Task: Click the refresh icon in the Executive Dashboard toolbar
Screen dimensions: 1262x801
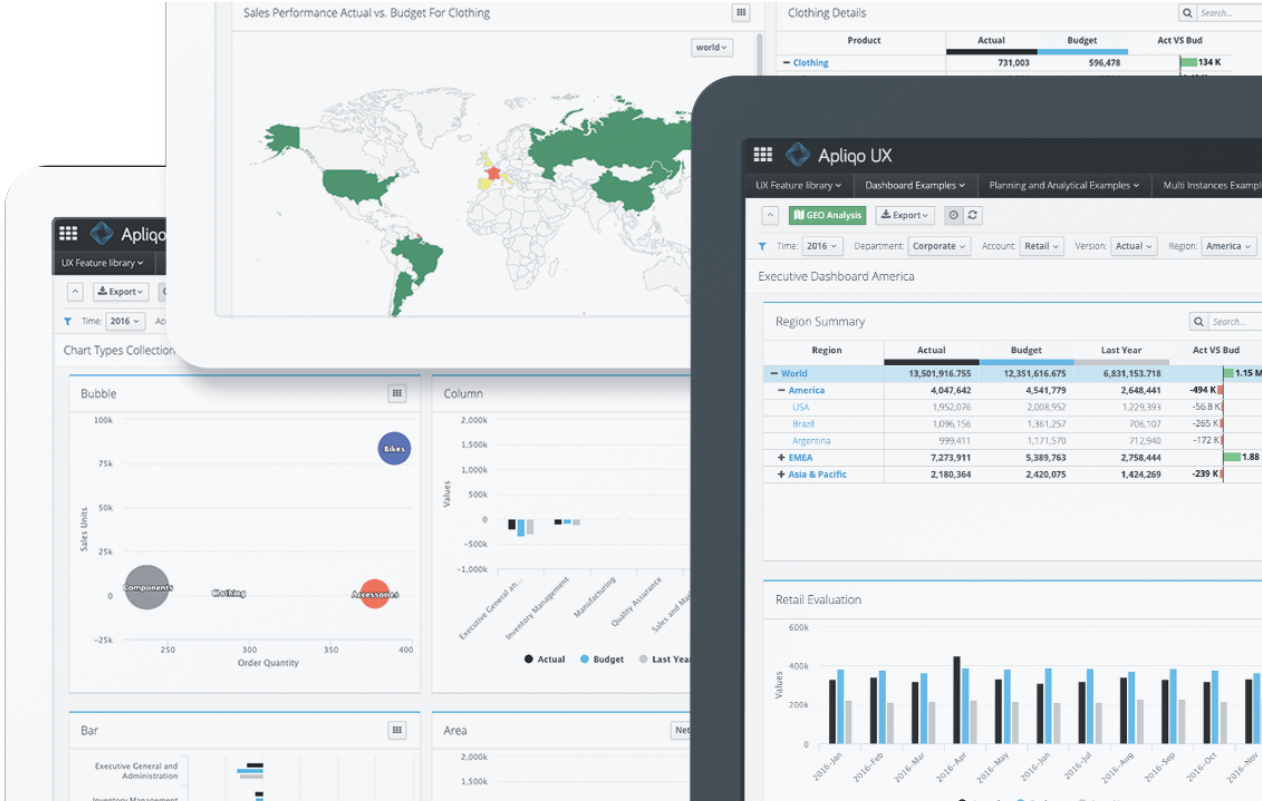Action: (972, 215)
